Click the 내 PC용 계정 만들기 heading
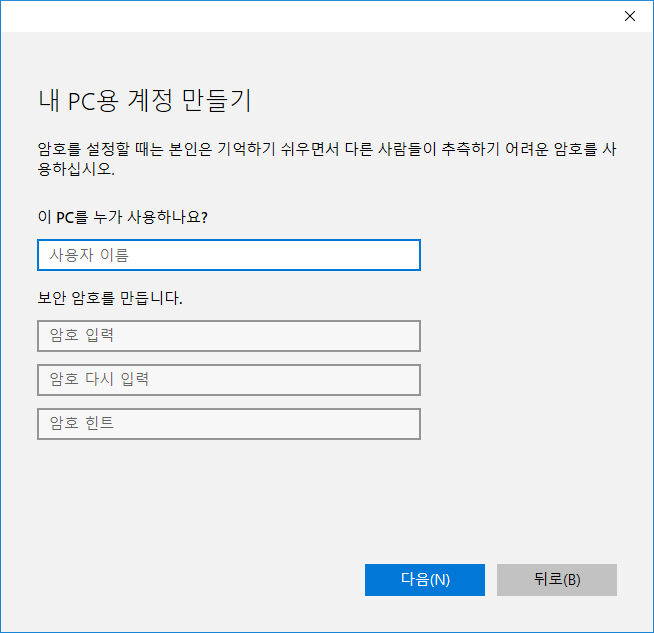 click(143, 101)
